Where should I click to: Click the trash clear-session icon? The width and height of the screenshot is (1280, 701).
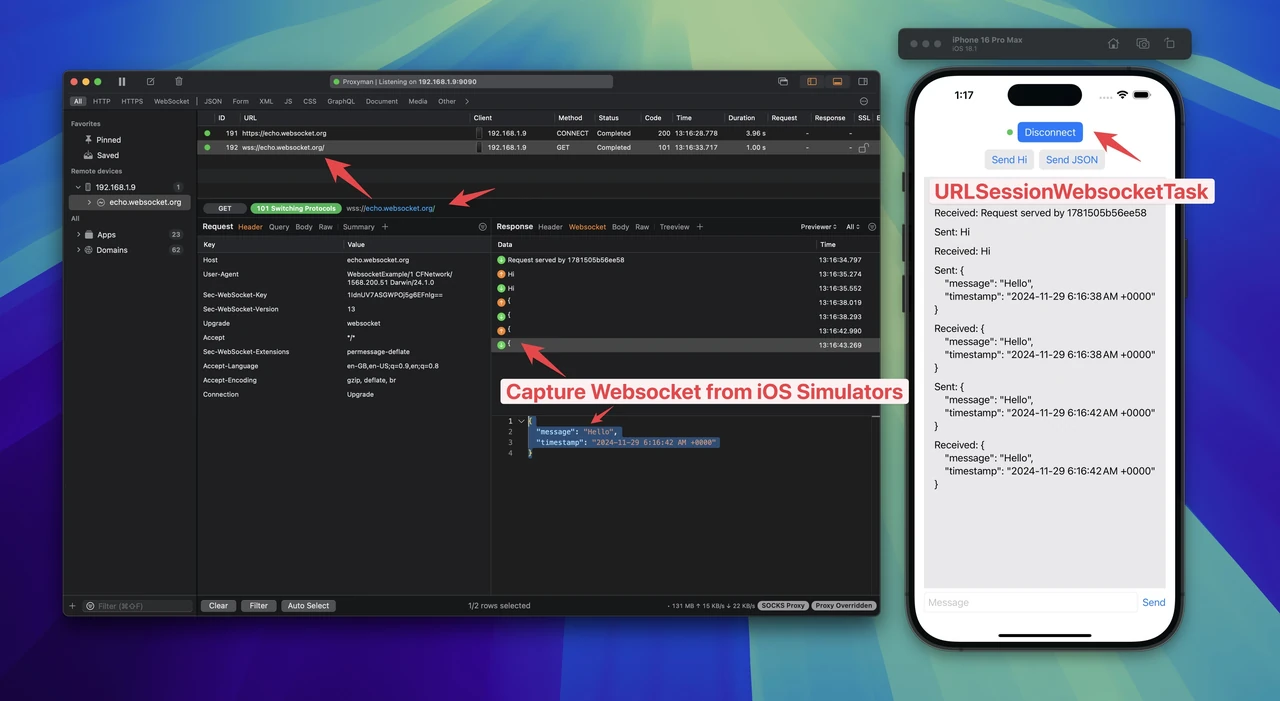coord(179,82)
